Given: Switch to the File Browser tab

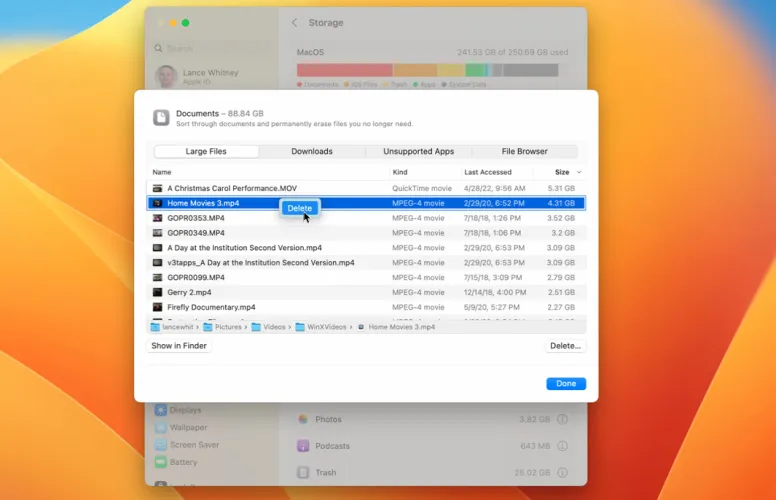Looking at the screenshot, I should click(524, 151).
